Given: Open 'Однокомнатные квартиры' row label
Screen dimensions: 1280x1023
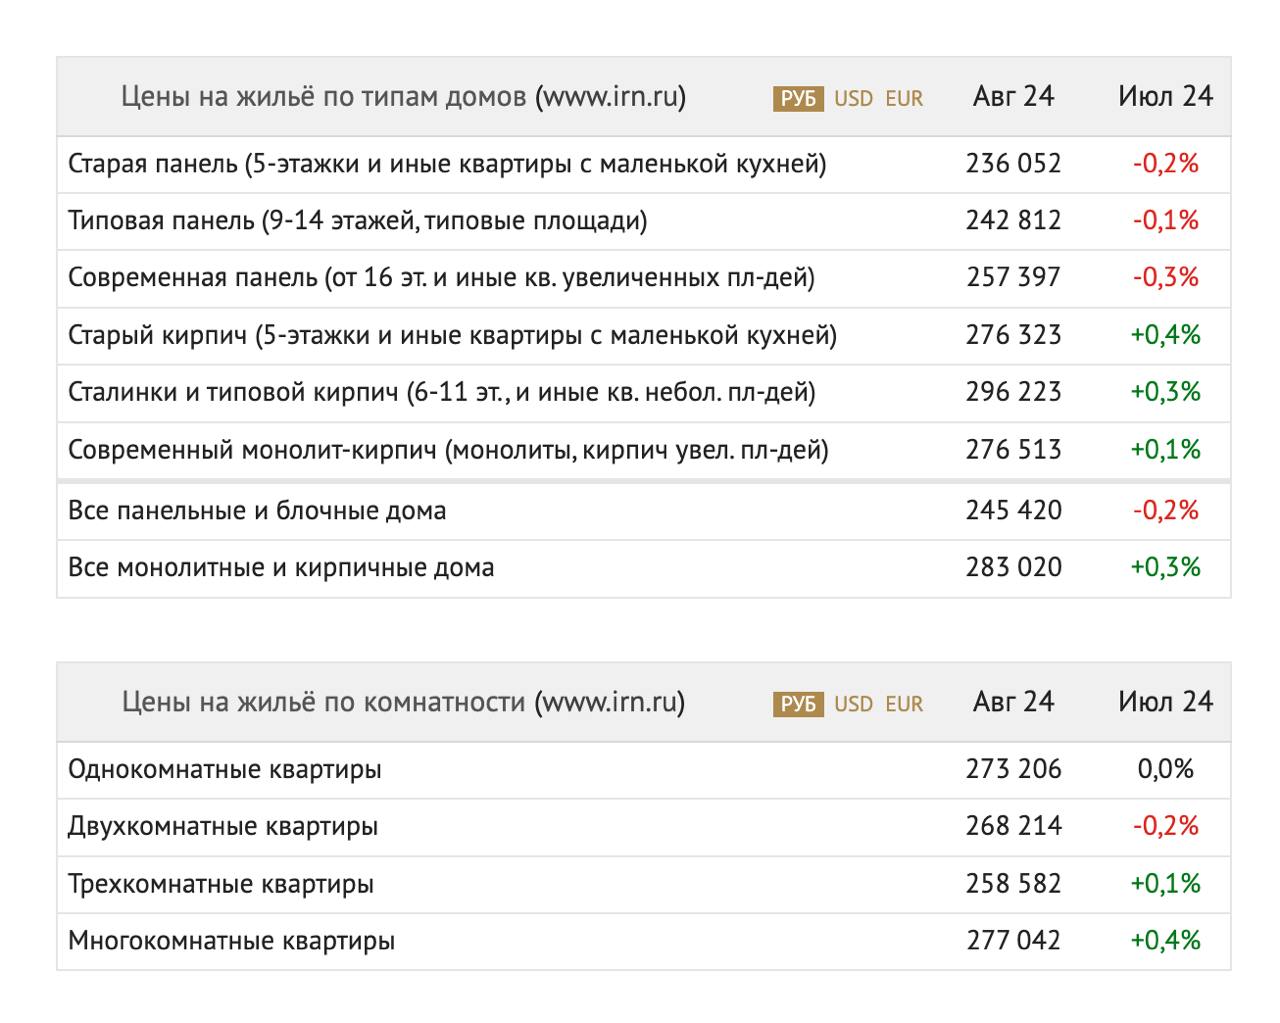Looking at the screenshot, I should point(225,770).
